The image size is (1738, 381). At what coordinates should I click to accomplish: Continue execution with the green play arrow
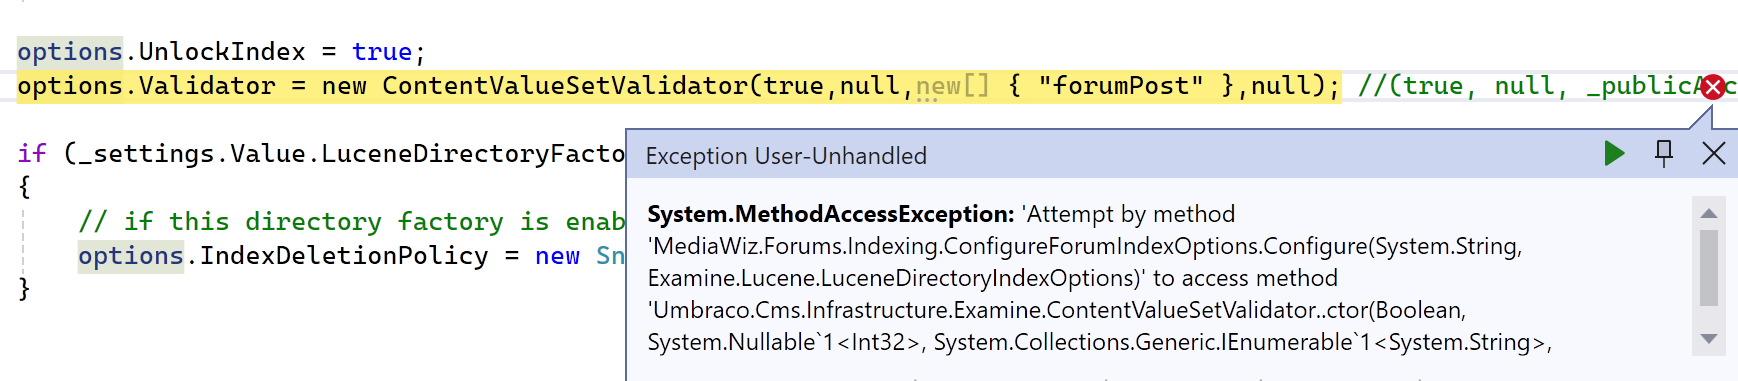1614,153
